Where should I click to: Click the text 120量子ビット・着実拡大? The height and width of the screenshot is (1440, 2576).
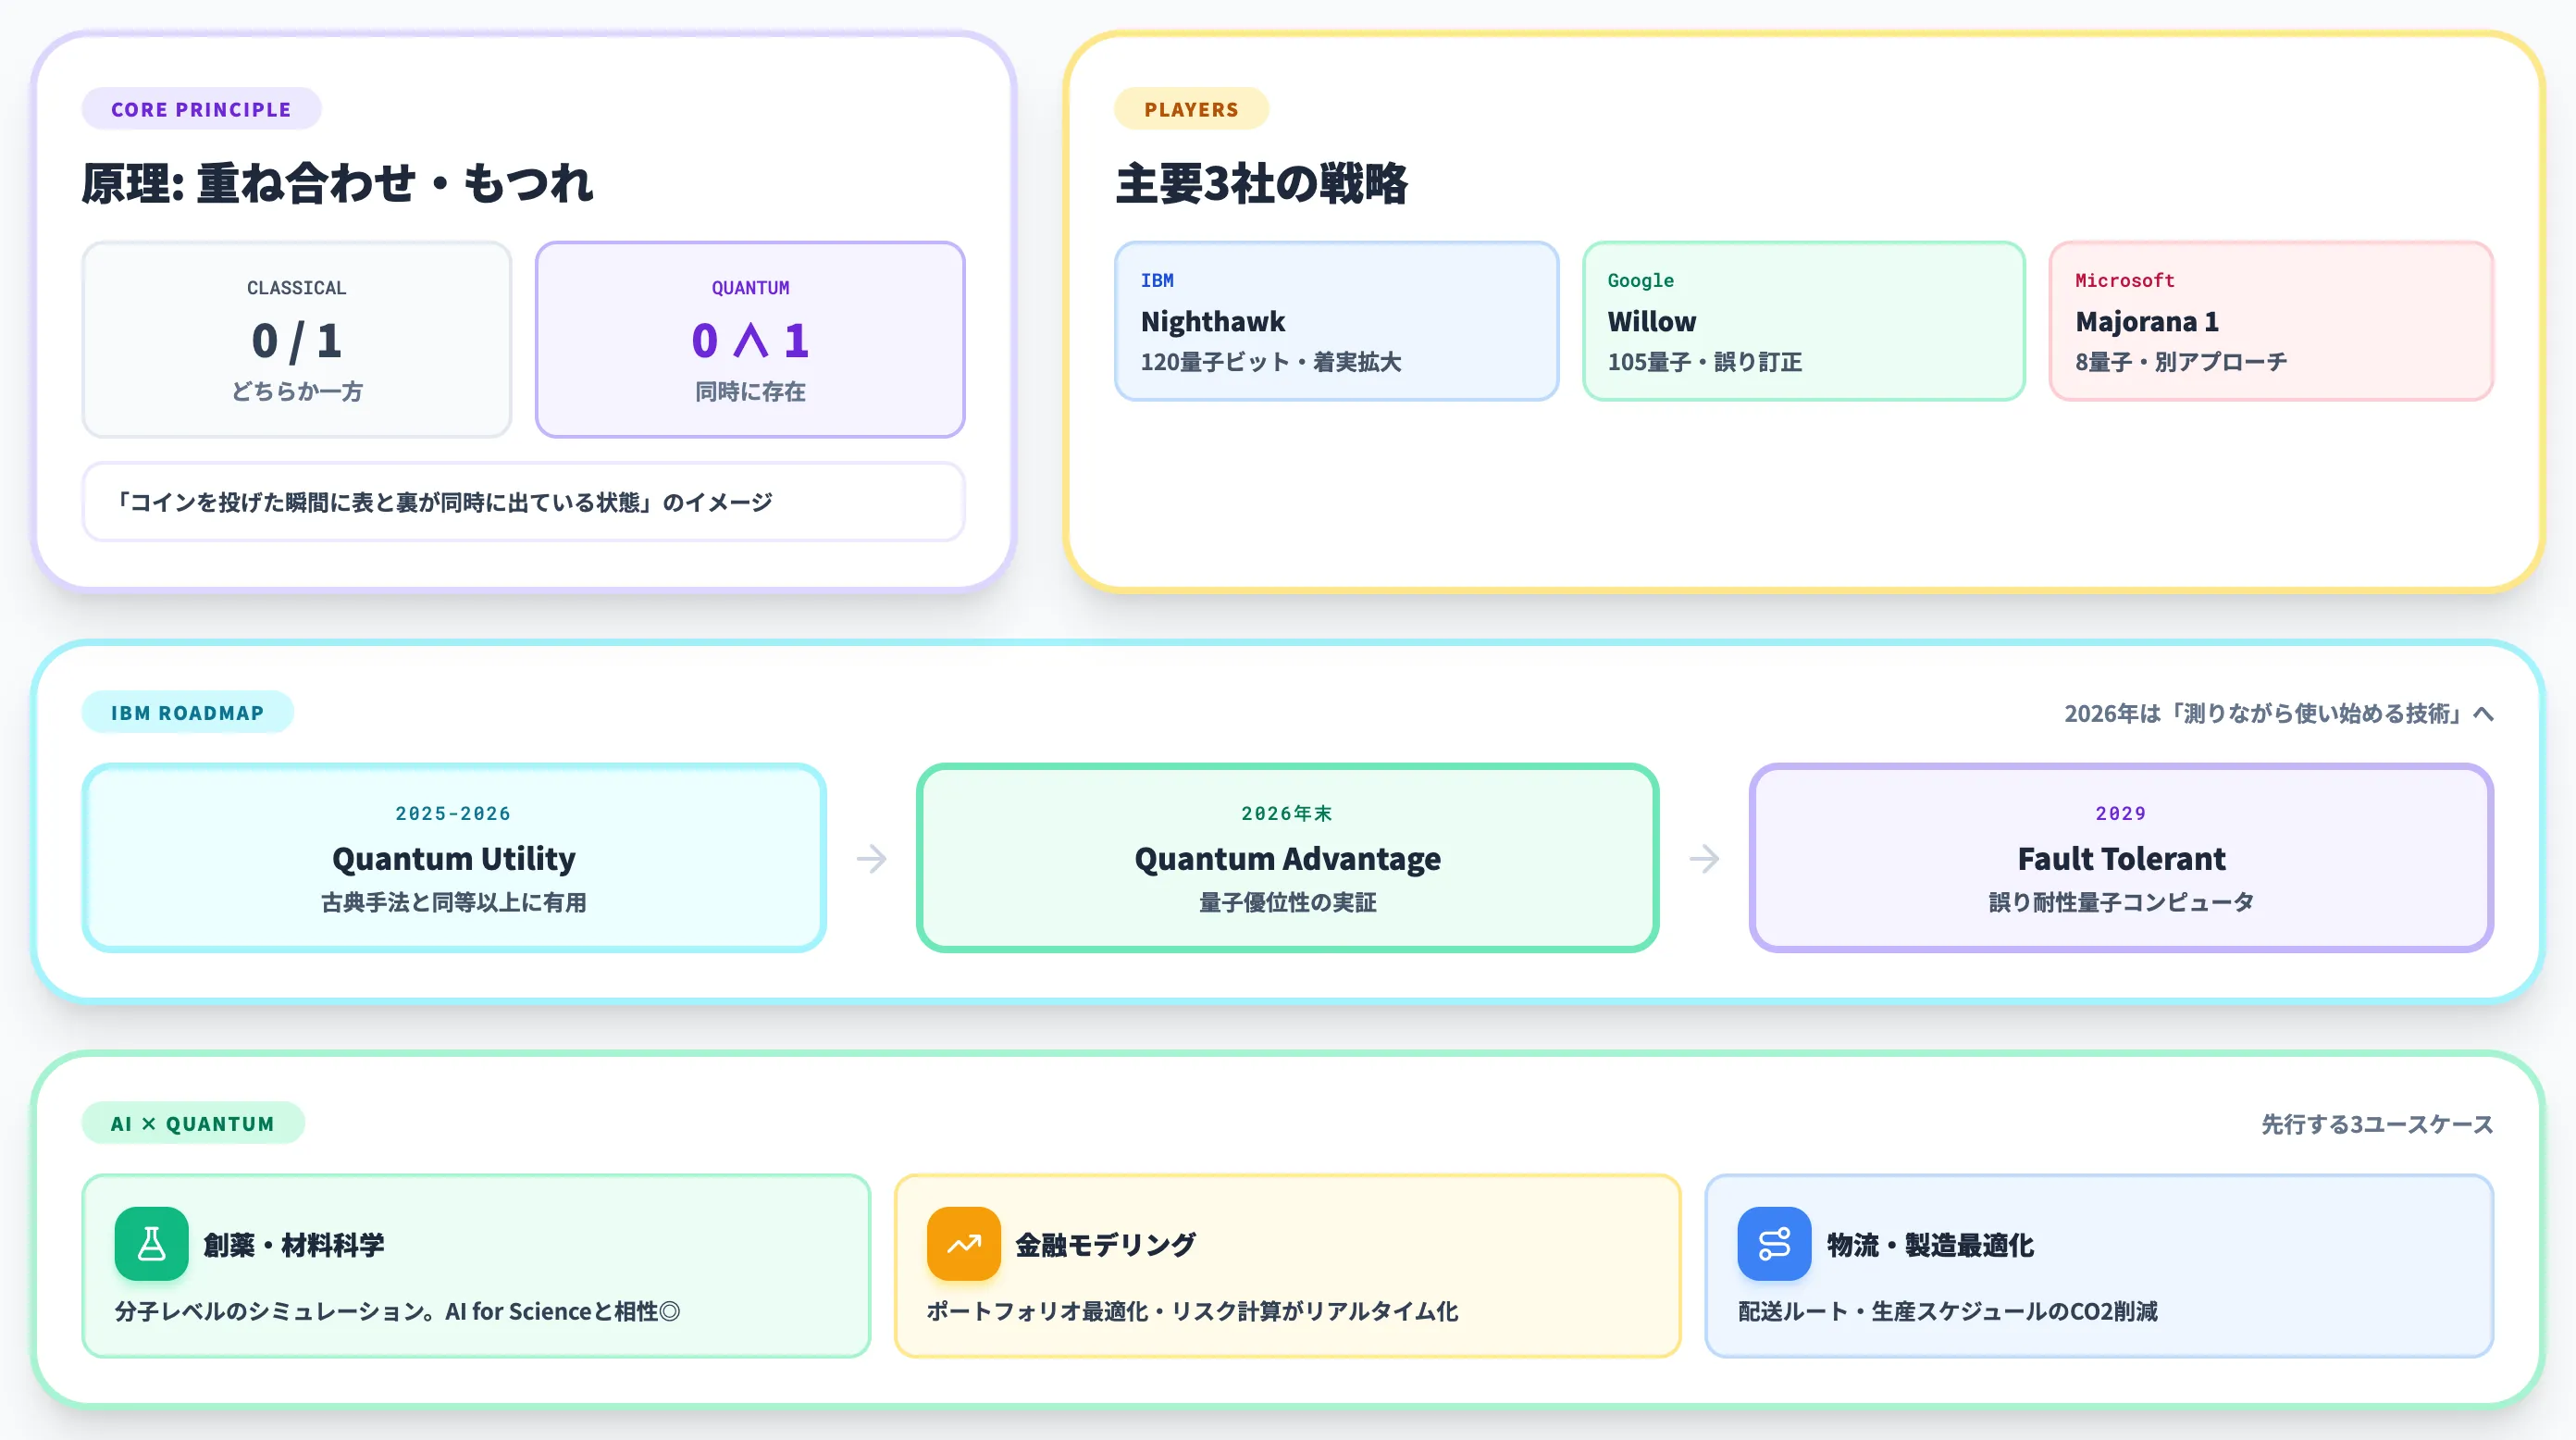1271,362
